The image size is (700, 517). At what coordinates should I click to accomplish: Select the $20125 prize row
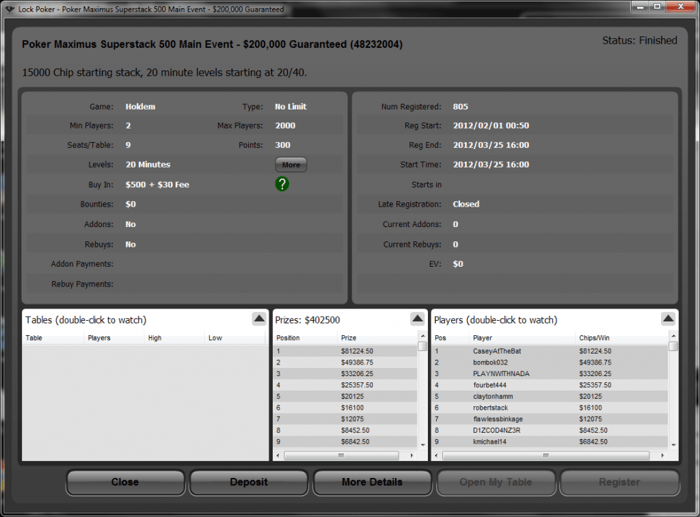point(346,396)
